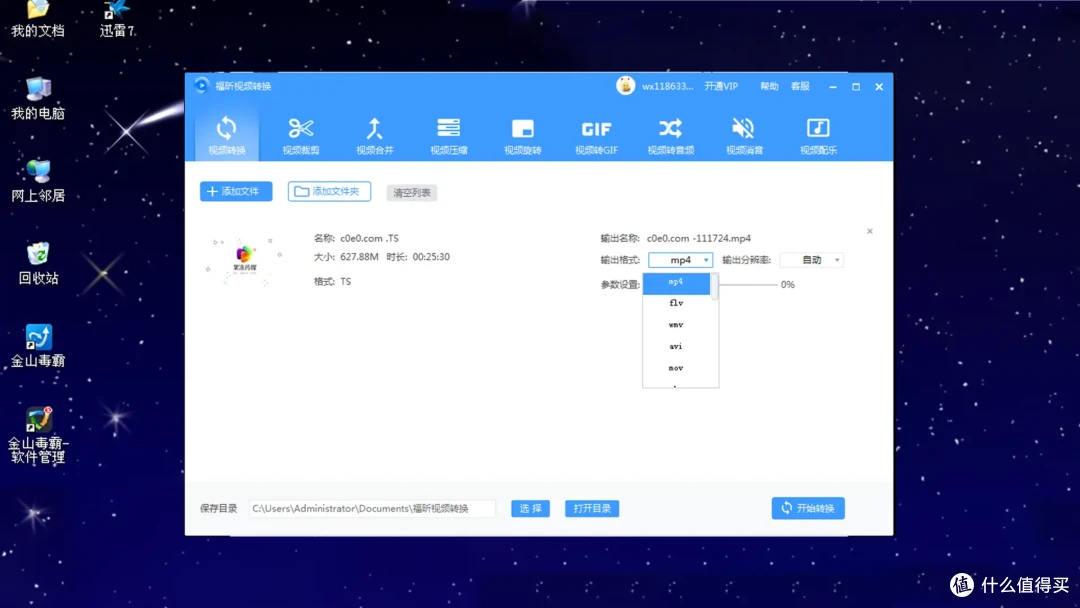Click the user avatar icon in title bar

(x=625, y=86)
